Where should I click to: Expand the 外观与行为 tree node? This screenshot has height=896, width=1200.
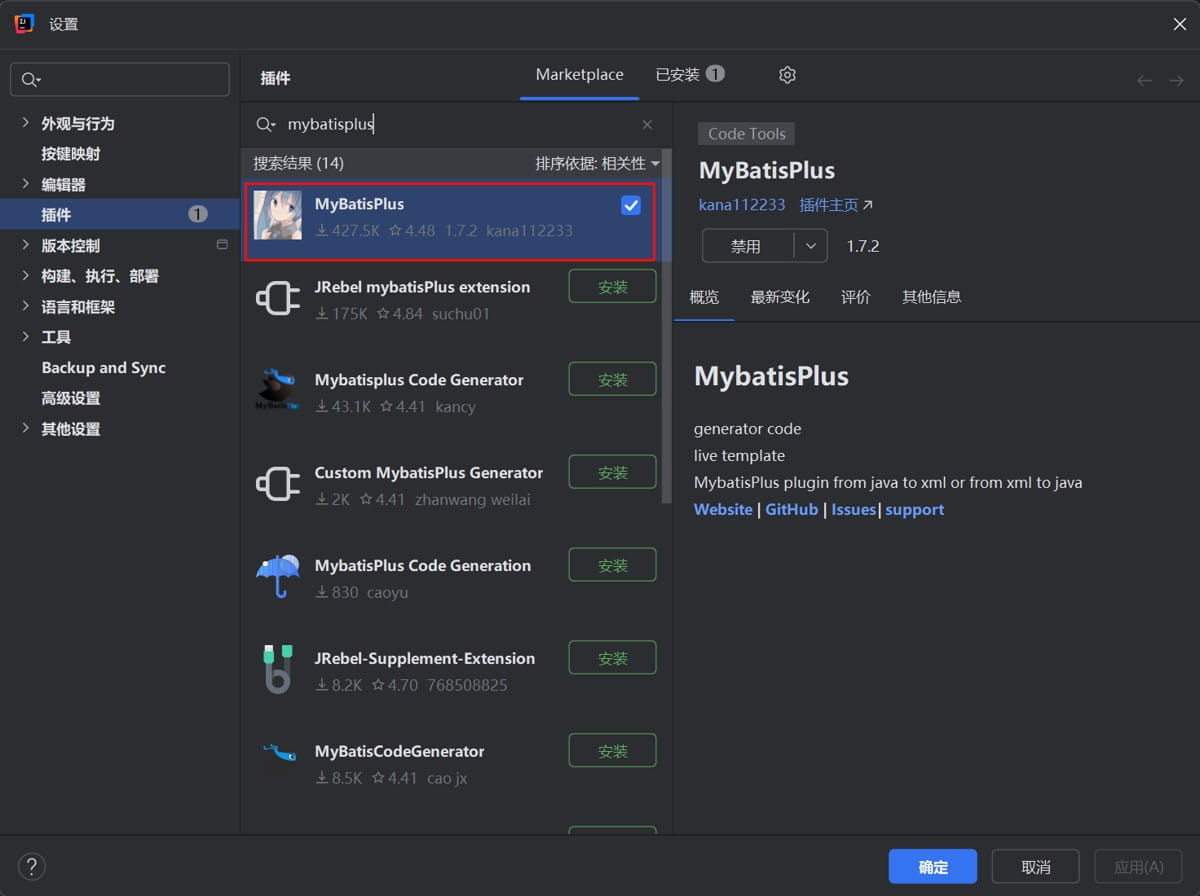click(x=25, y=123)
